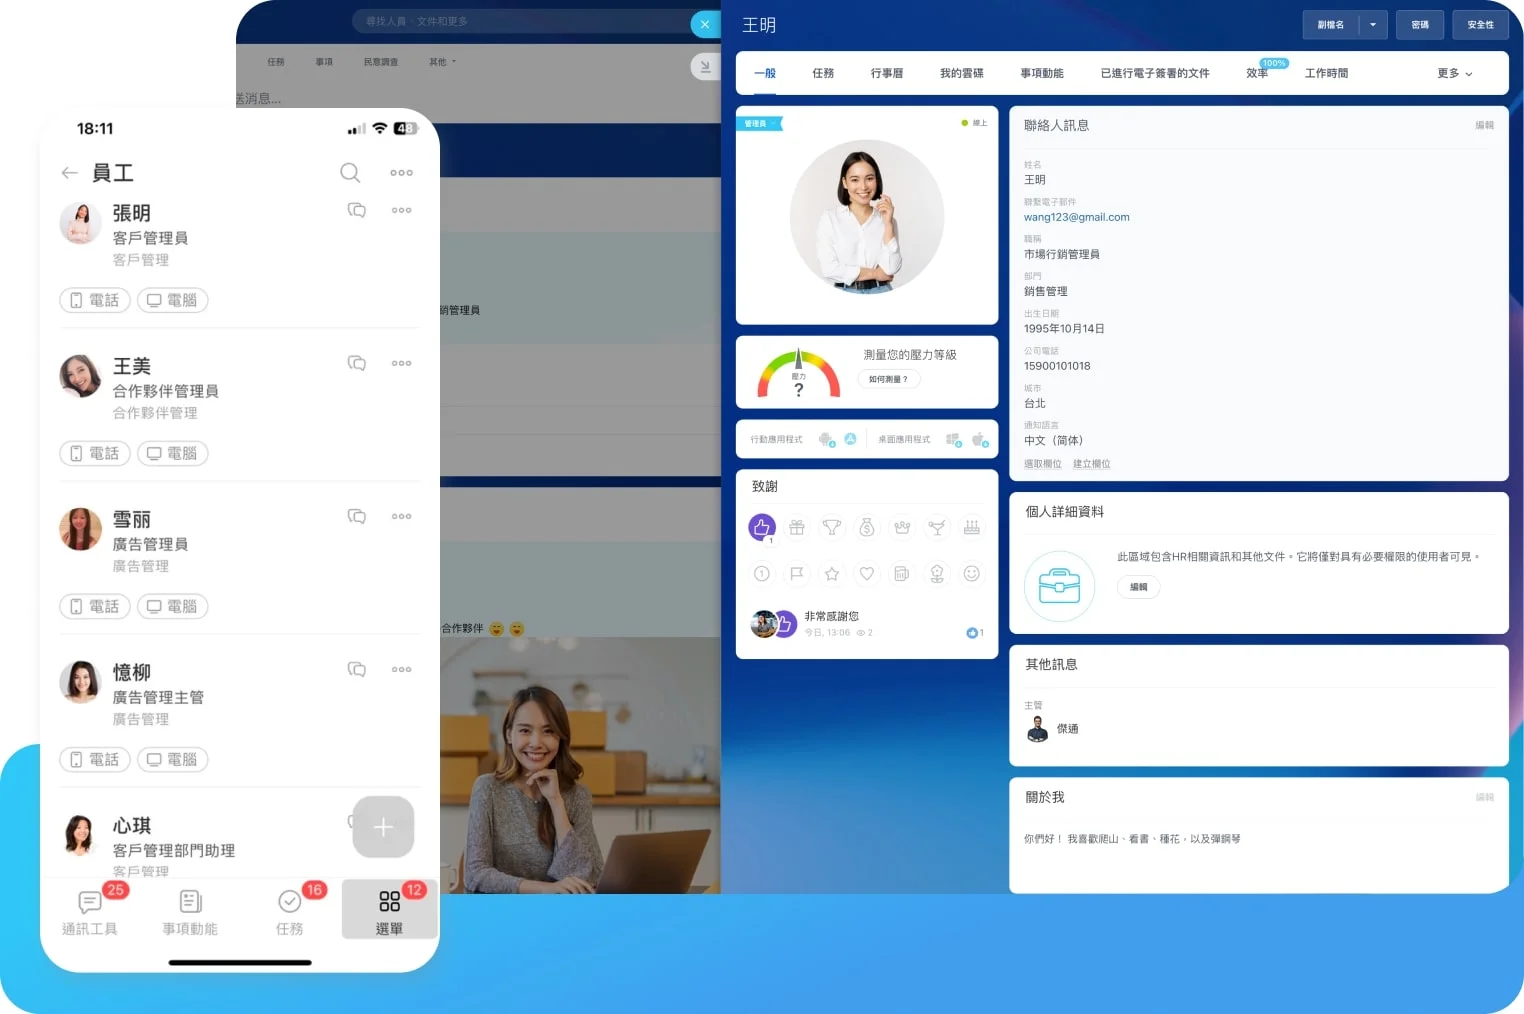Image resolution: width=1524 pixels, height=1014 pixels.
Task: Expand the 其他 dropdown in the header
Action: pyautogui.click(x=441, y=61)
